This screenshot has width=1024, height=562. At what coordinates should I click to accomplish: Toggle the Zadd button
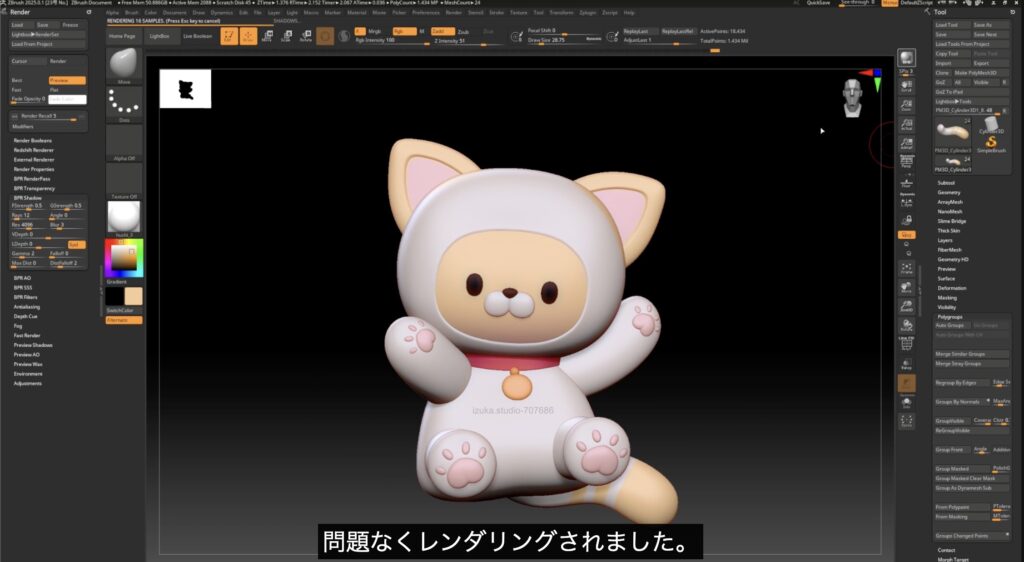tap(442, 31)
